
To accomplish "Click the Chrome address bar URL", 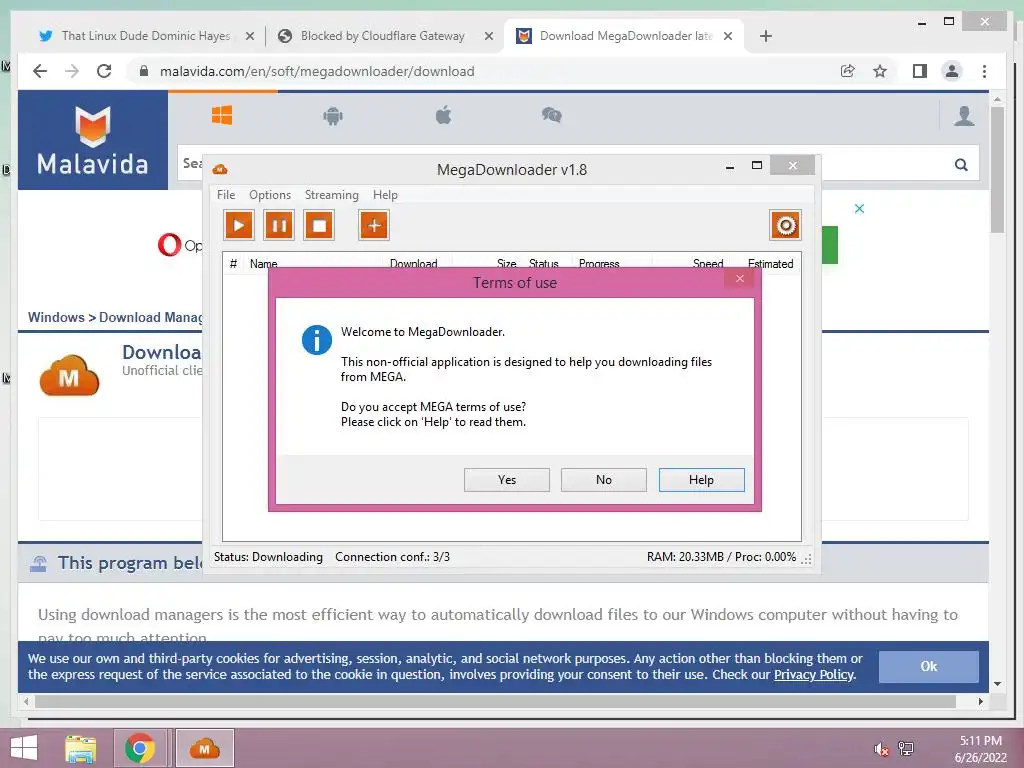I will [317, 71].
